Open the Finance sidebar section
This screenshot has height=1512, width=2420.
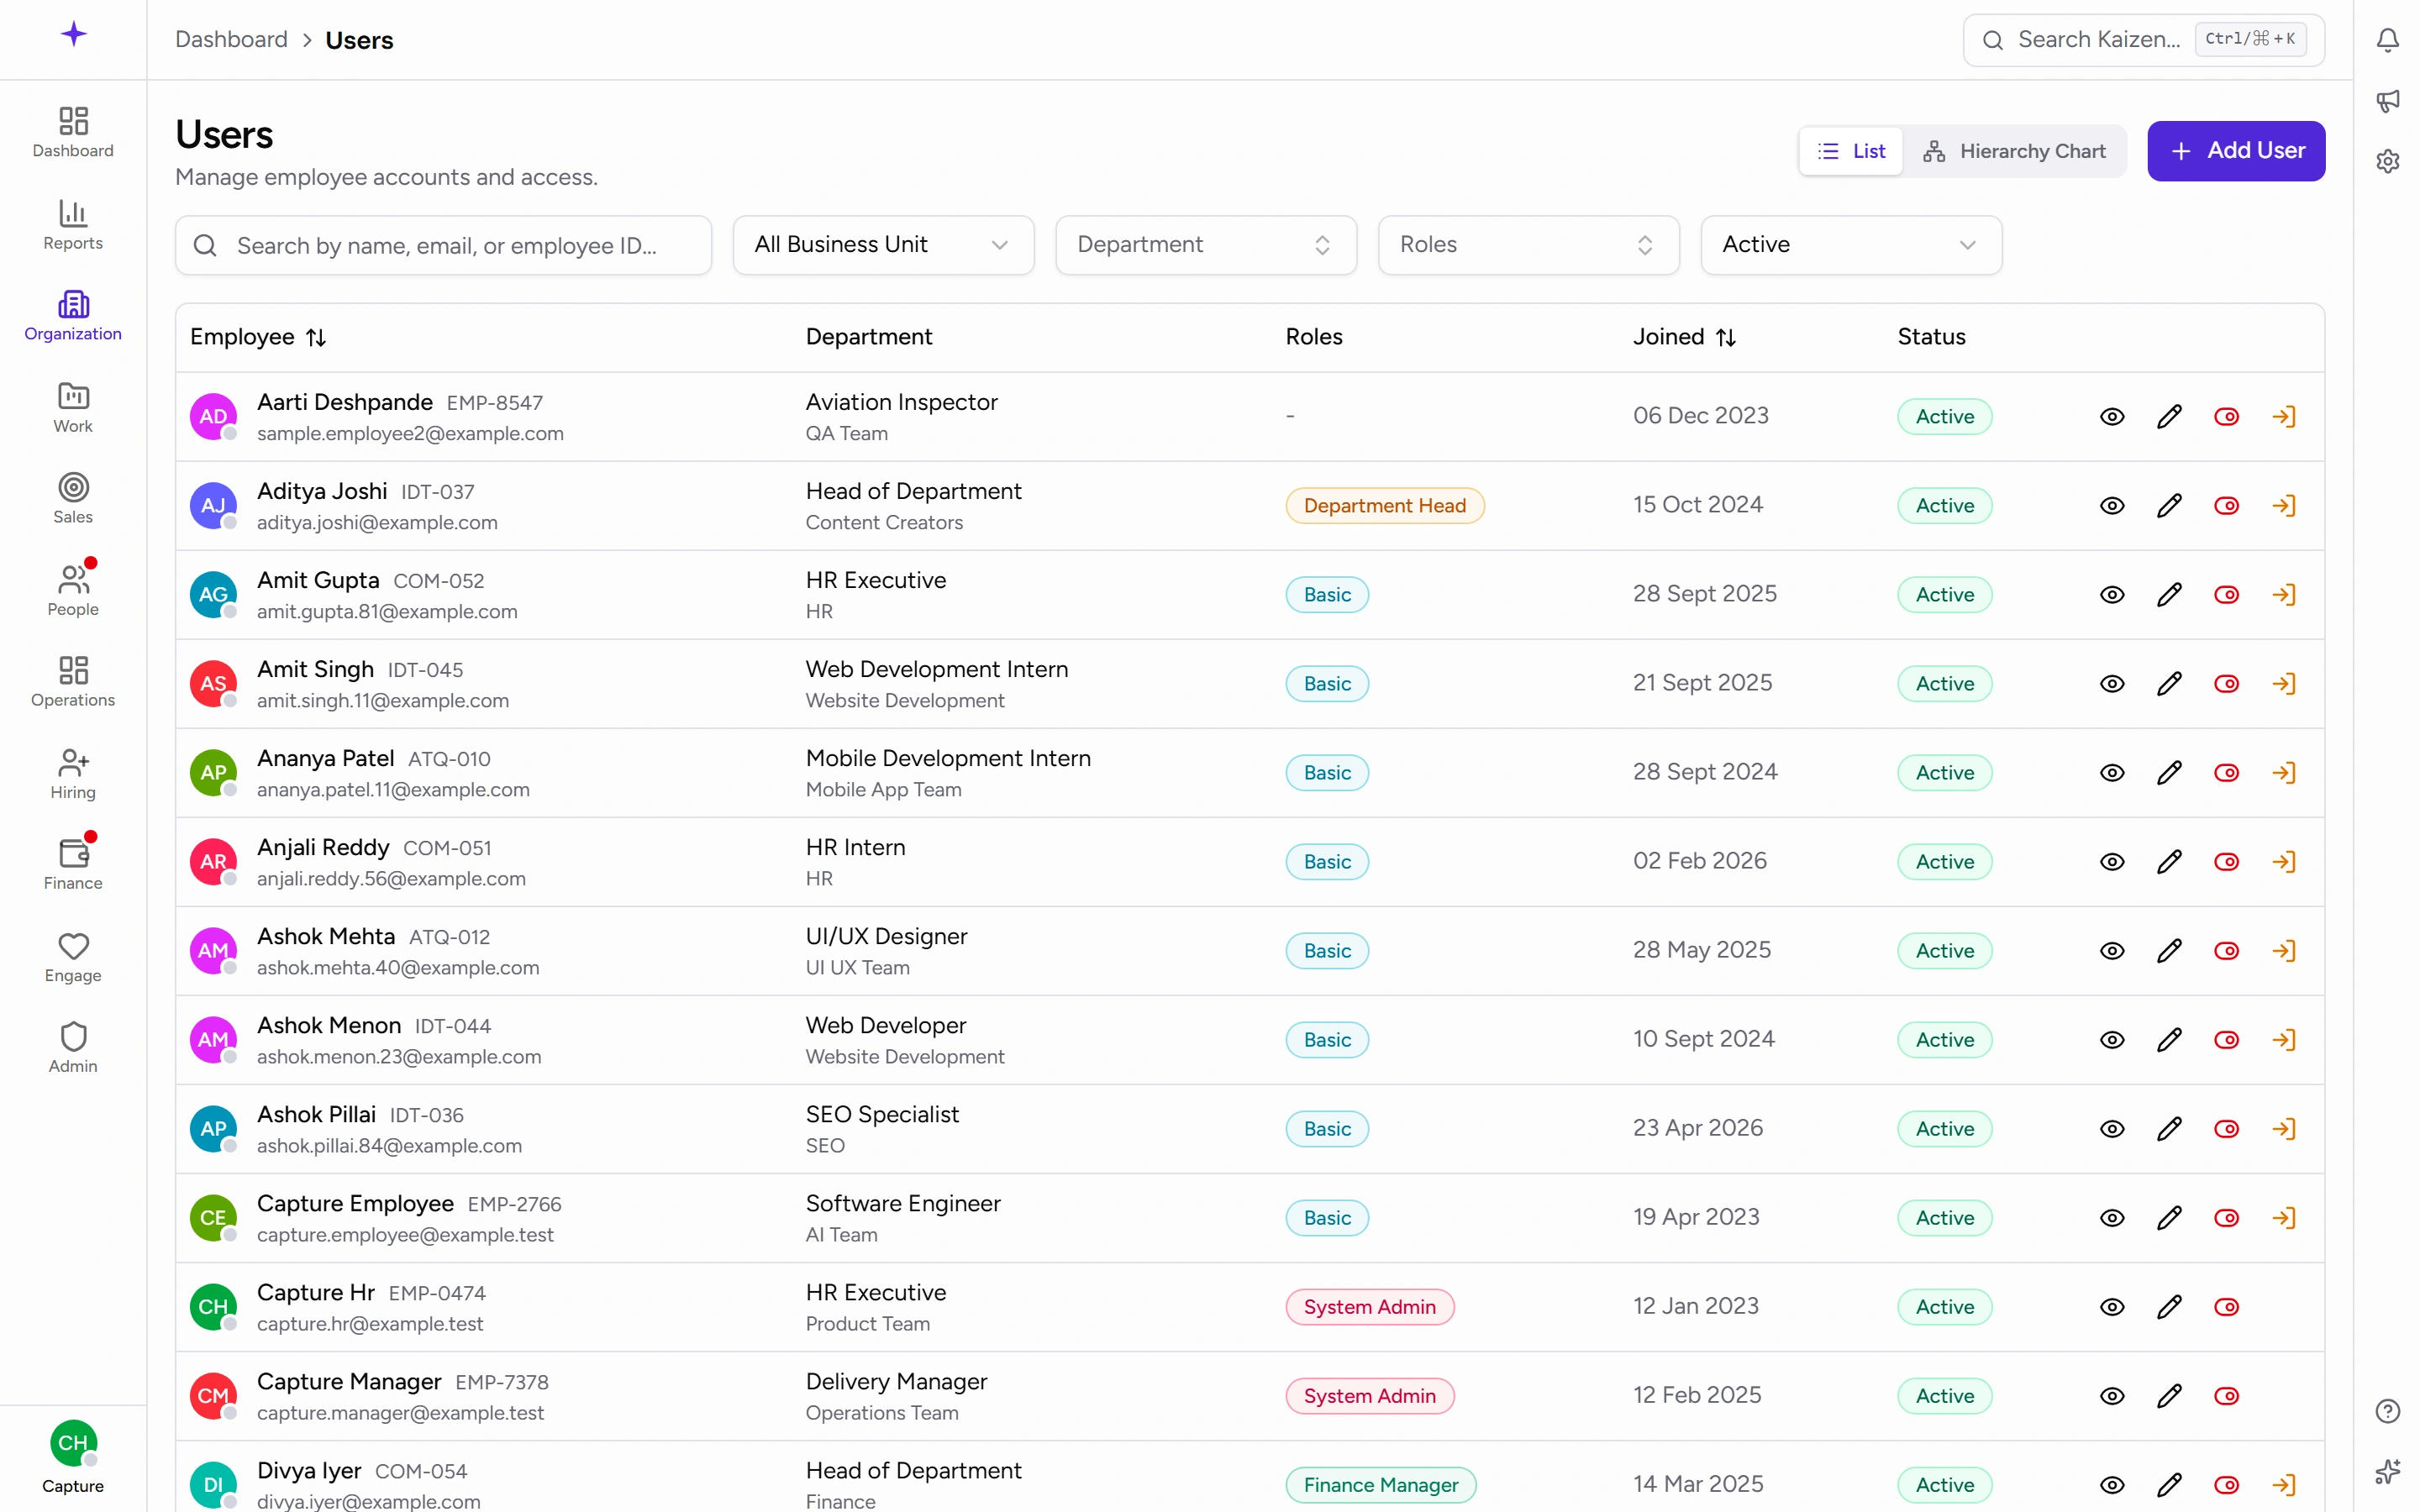73,865
